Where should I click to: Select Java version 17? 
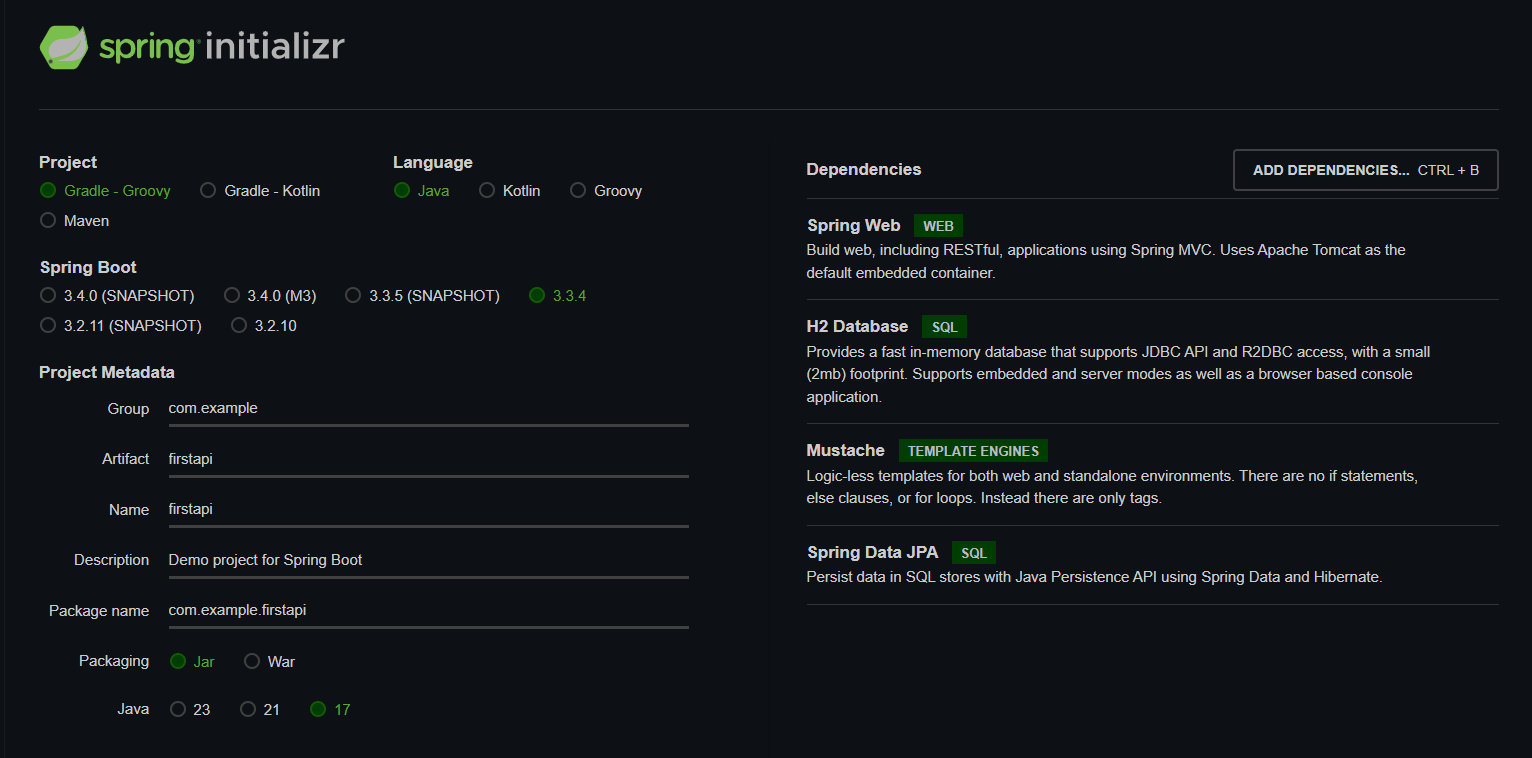[x=330, y=709]
